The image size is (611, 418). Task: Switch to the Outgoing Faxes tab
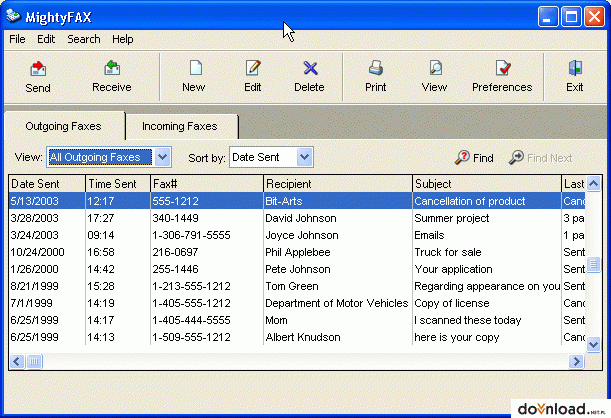pos(64,126)
